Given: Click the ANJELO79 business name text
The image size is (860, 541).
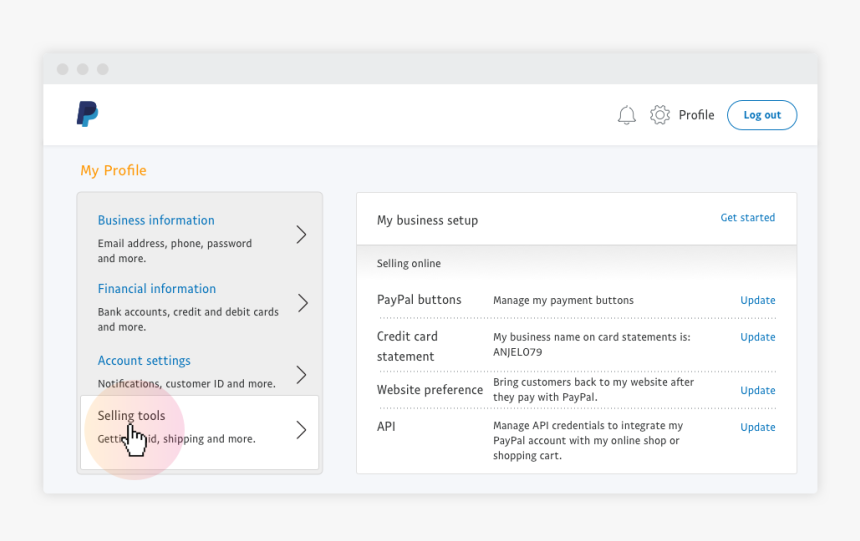Looking at the screenshot, I should [x=518, y=352].
